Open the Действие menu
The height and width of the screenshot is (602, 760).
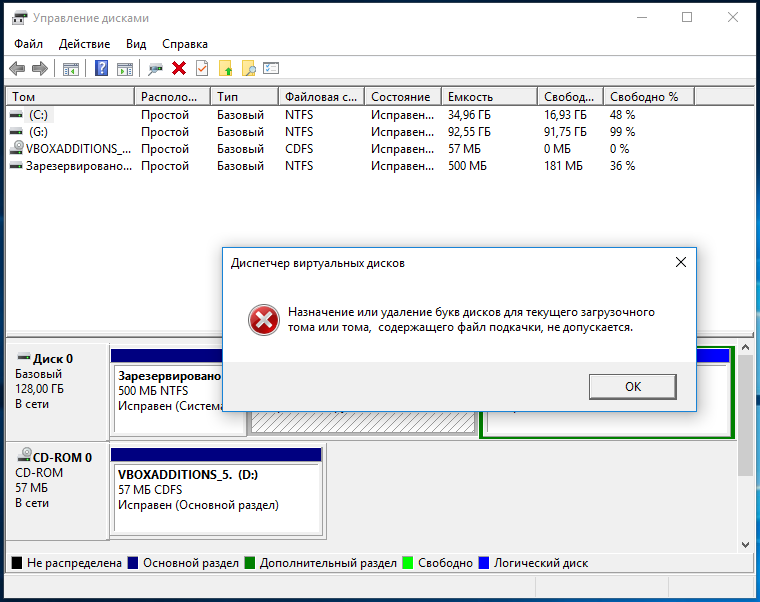[84, 44]
